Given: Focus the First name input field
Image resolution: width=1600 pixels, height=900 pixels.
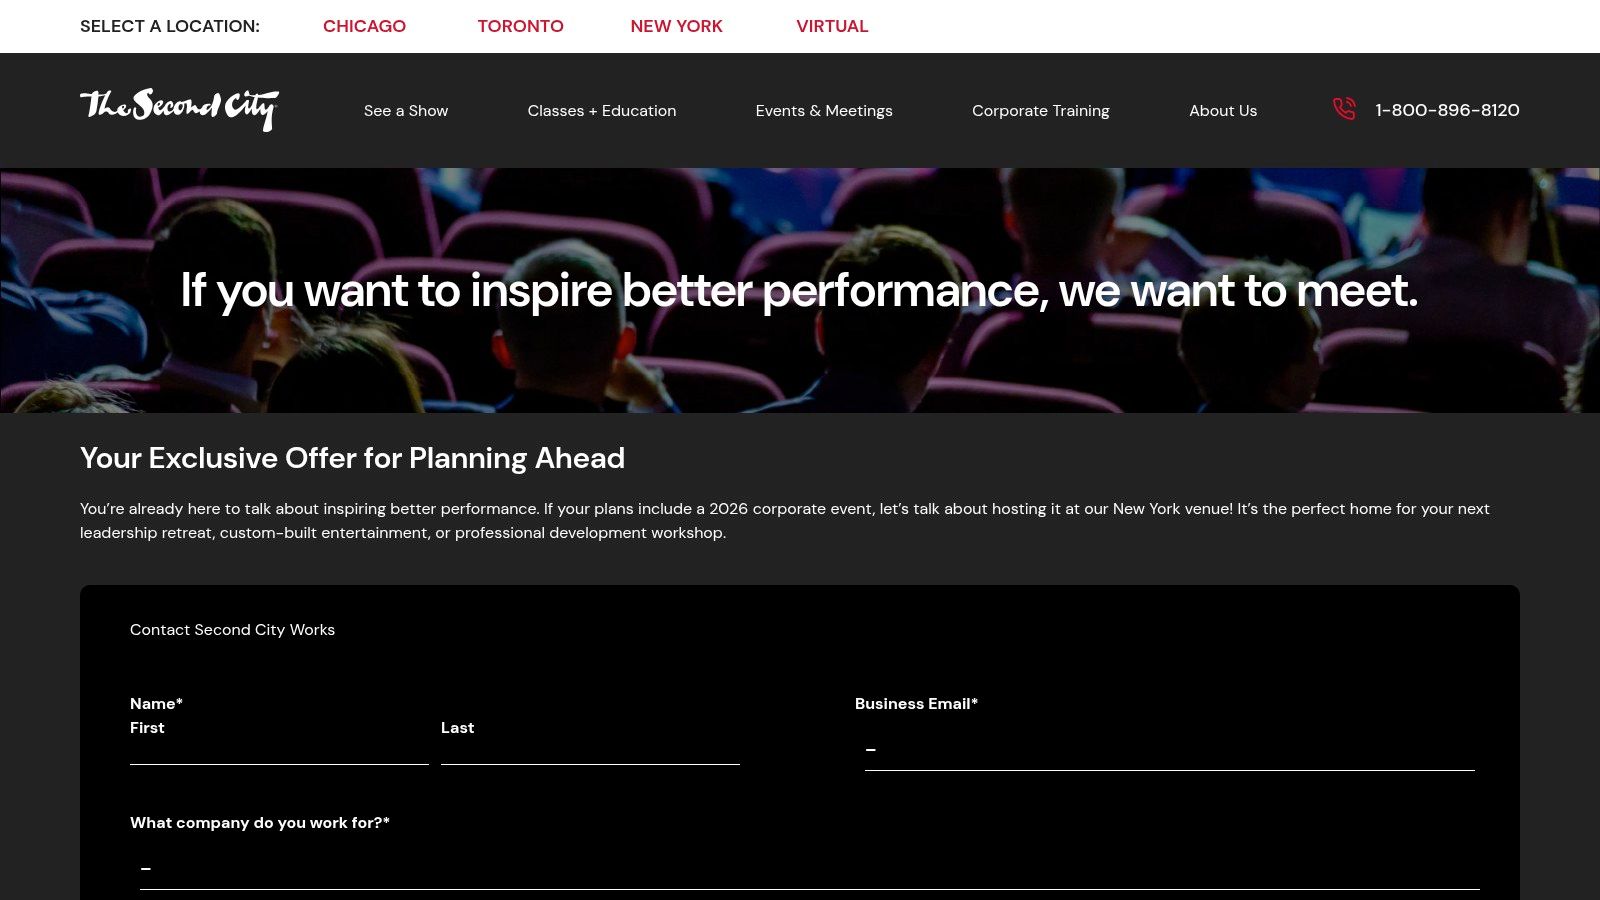Looking at the screenshot, I should click(279, 752).
